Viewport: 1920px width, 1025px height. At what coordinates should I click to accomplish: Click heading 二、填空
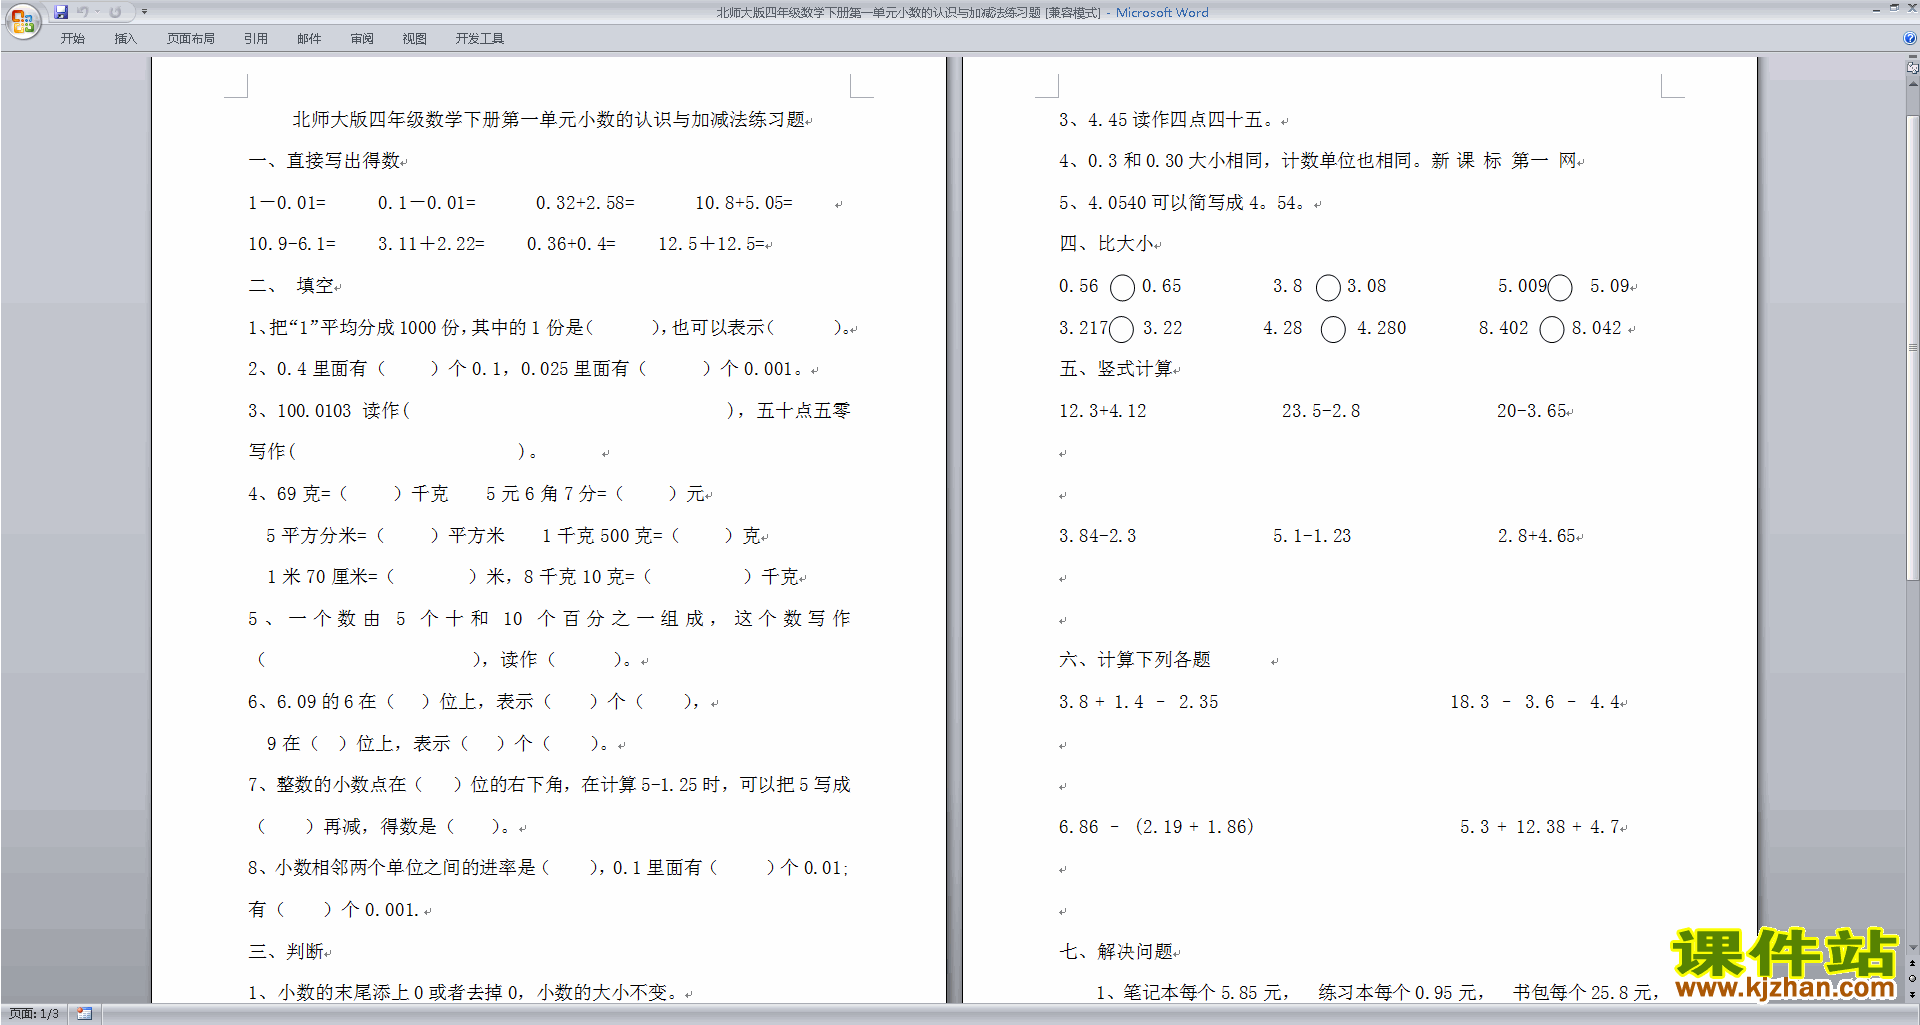[291, 286]
